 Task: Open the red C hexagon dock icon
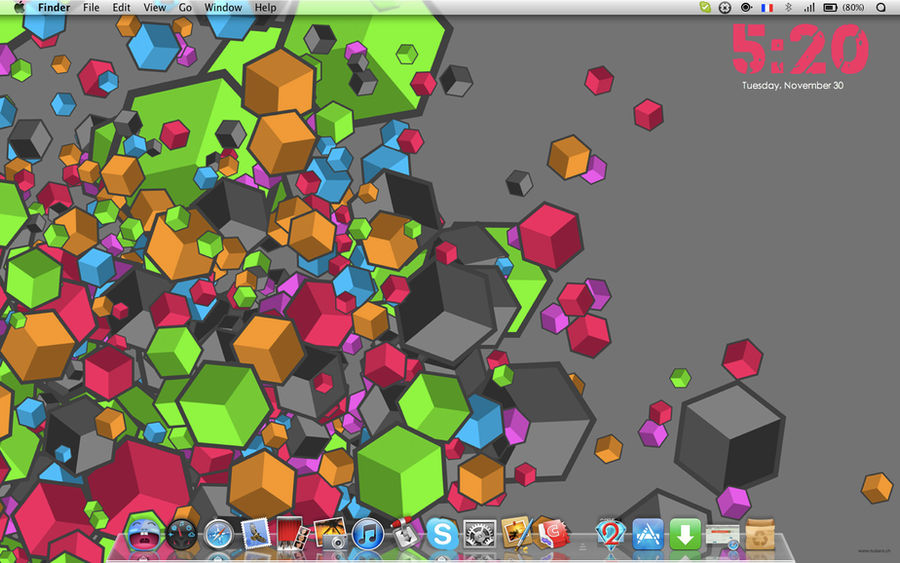[553, 534]
